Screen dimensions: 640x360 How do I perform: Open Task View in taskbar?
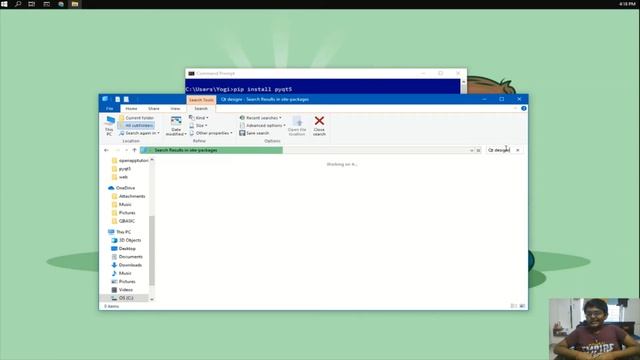32,4
